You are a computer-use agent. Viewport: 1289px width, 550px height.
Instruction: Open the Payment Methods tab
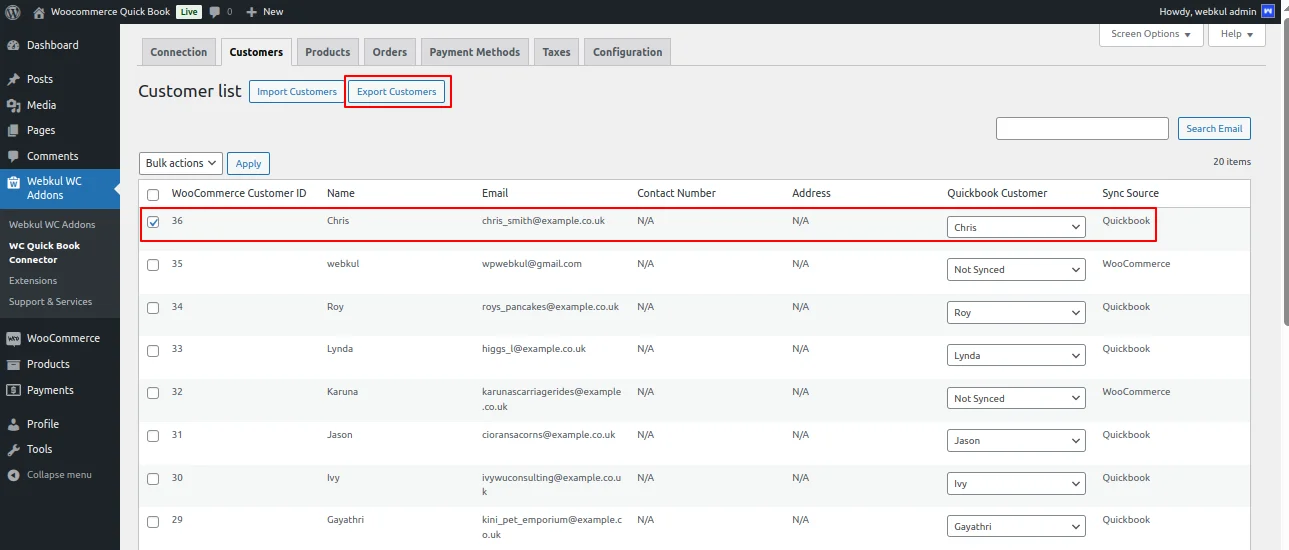point(475,52)
